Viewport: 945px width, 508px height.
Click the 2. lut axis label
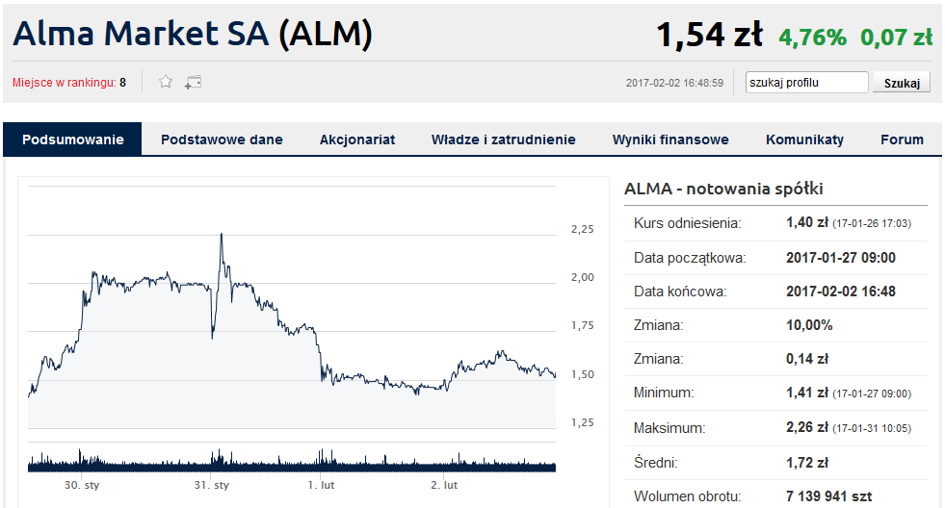tap(444, 485)
